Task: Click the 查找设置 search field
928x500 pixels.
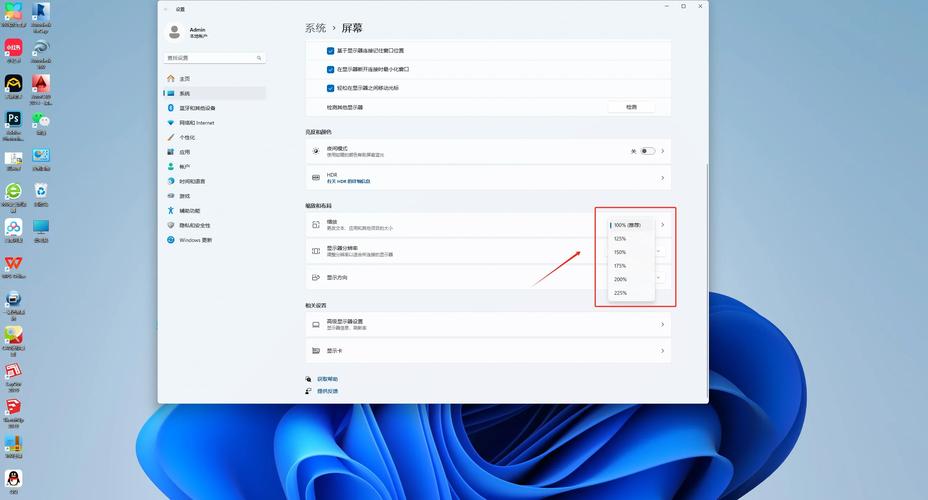Action: coord(213,59)
